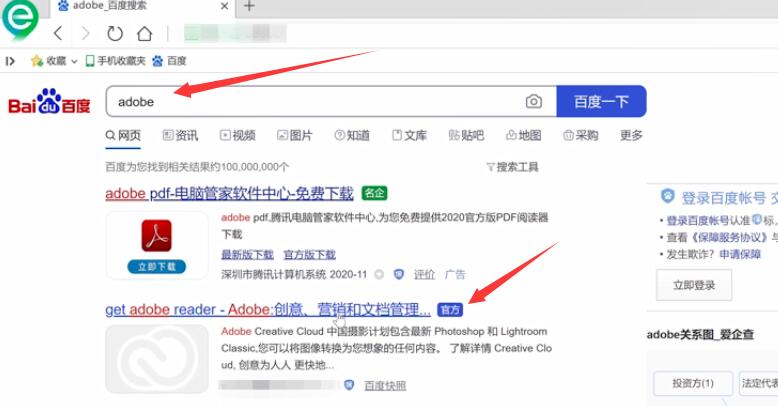
Task: Switch to the 文库 tab
Action: coord(409,135)
